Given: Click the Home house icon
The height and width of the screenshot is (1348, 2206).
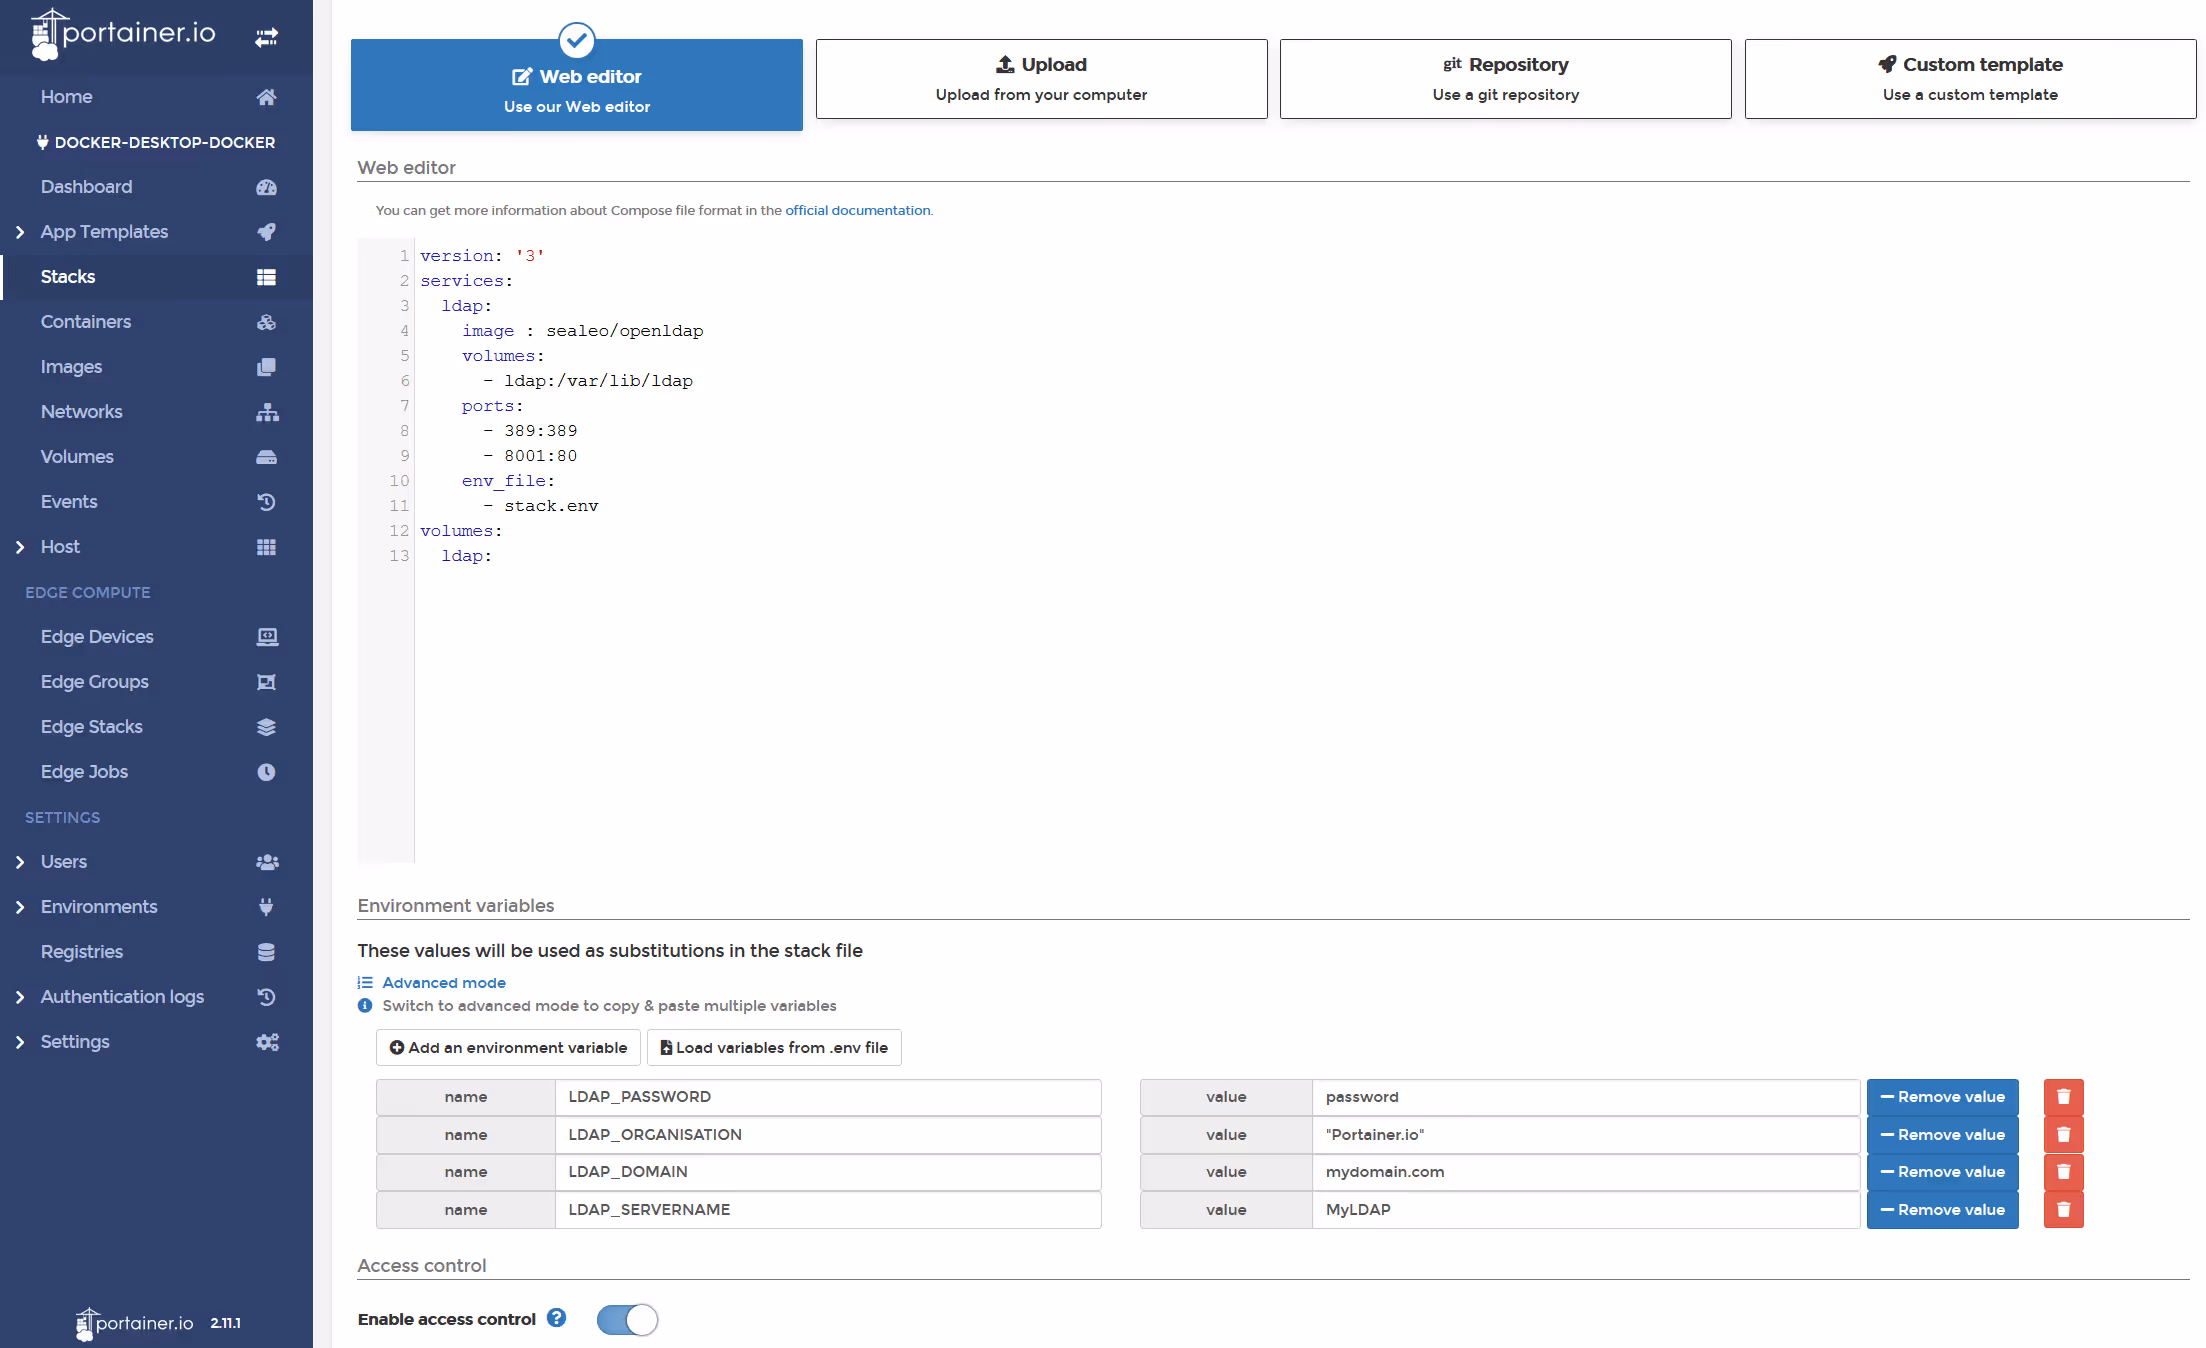Looking at the screenshot, I should pos(266,97).
